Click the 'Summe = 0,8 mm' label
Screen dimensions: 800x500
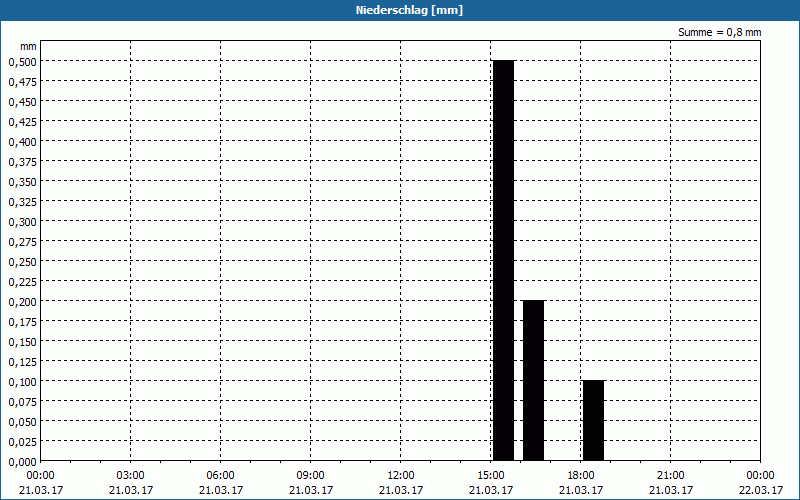click(719, 32)
